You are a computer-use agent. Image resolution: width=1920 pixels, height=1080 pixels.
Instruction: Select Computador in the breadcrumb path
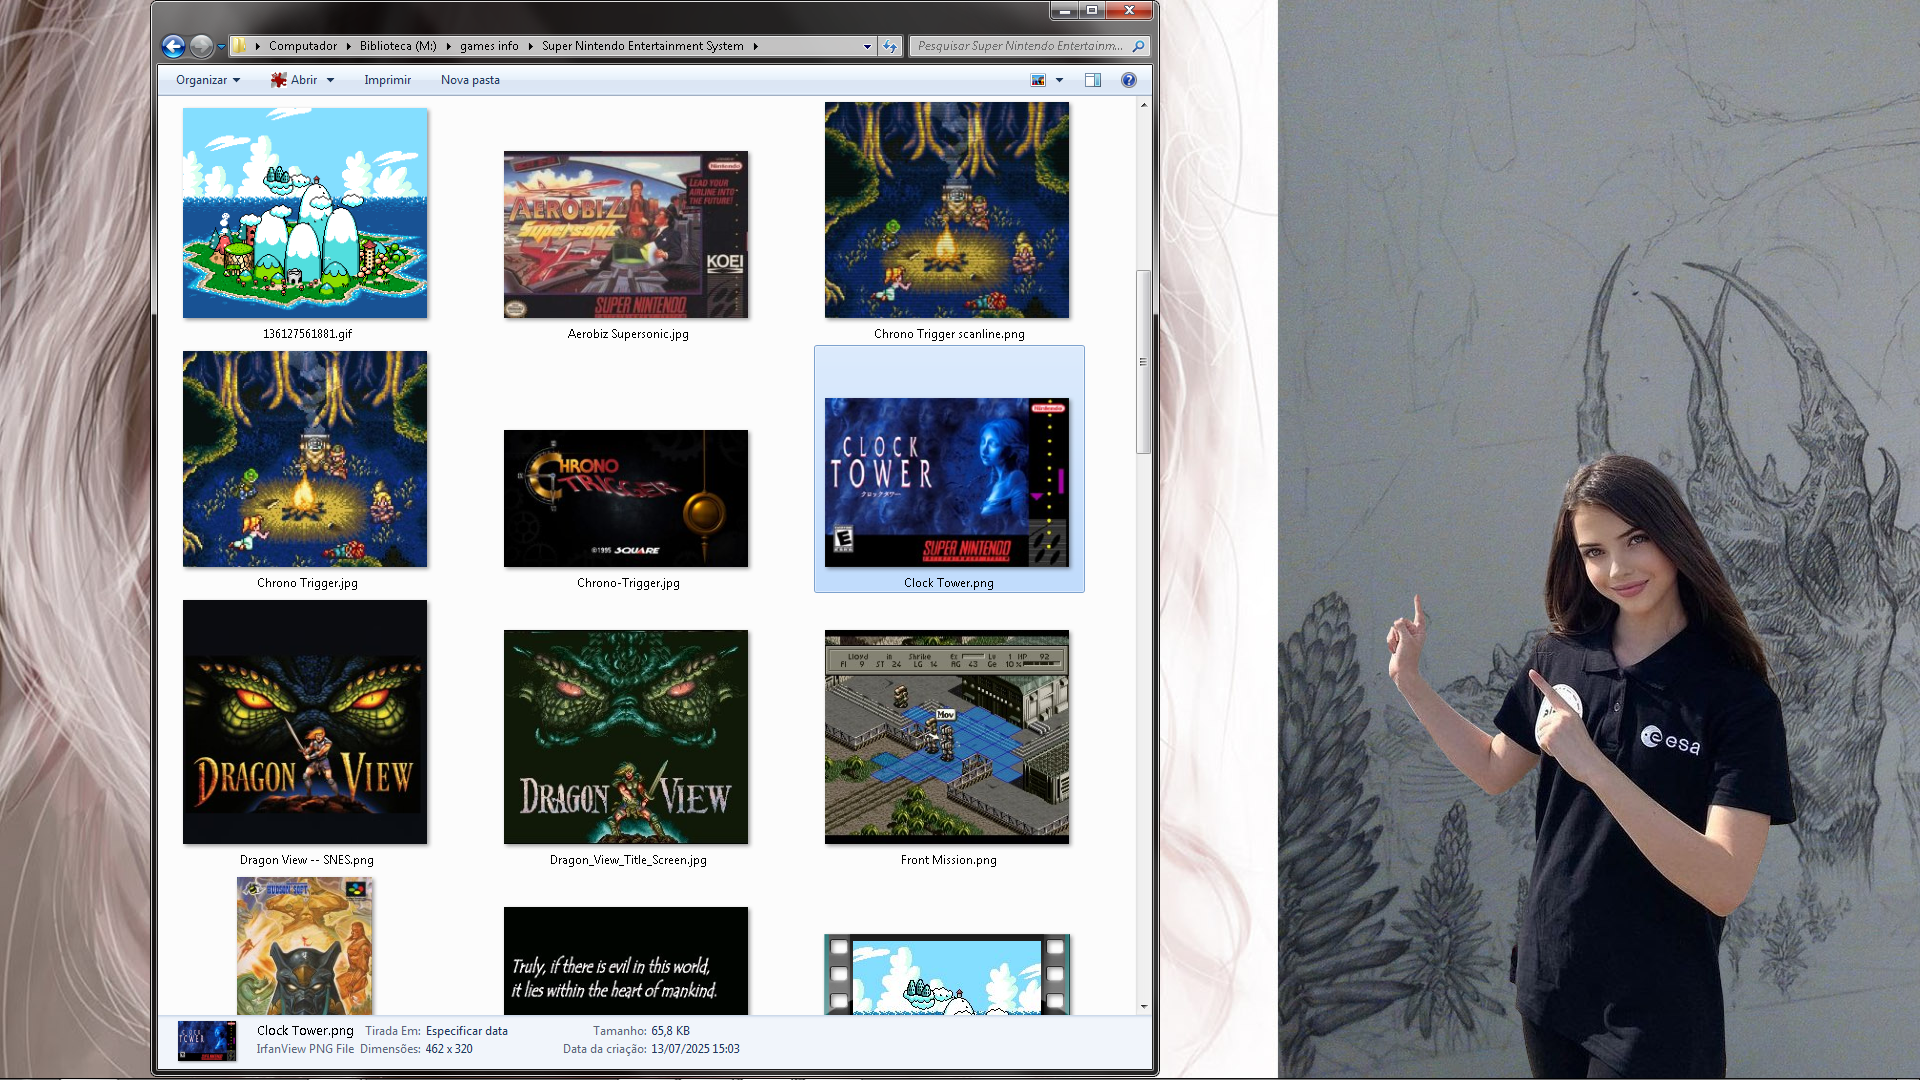[303, 46]
